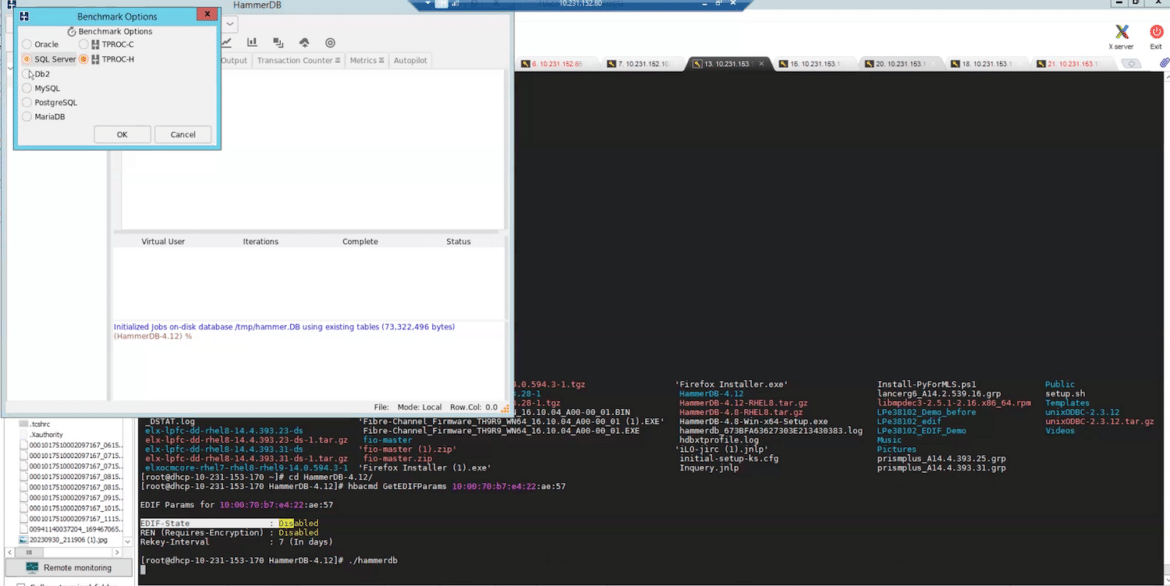Open the Autopilot tab
The image size is (1170, 586).
[410, 60]
